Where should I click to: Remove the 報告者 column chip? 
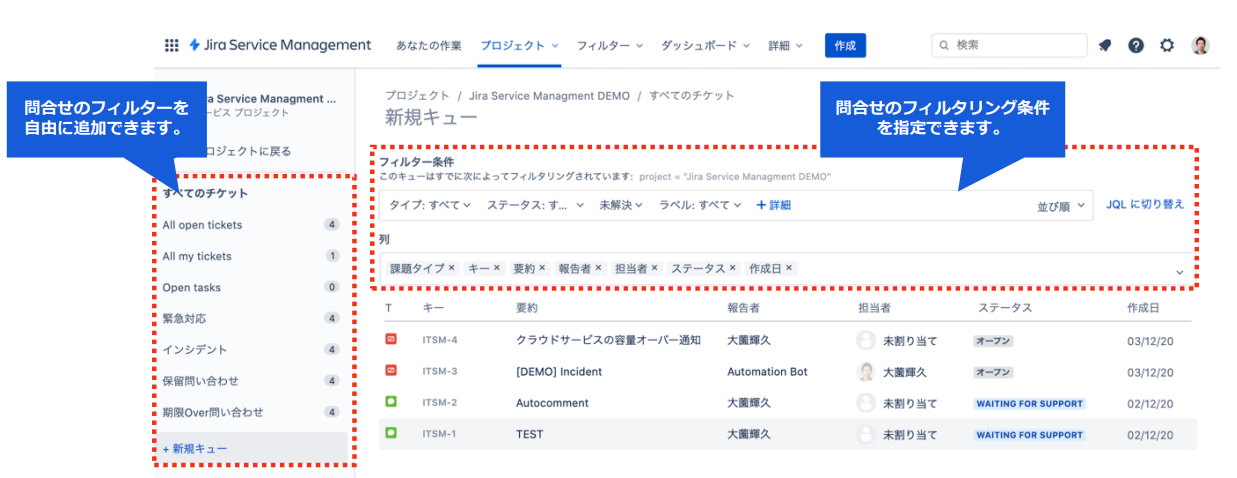598,268
